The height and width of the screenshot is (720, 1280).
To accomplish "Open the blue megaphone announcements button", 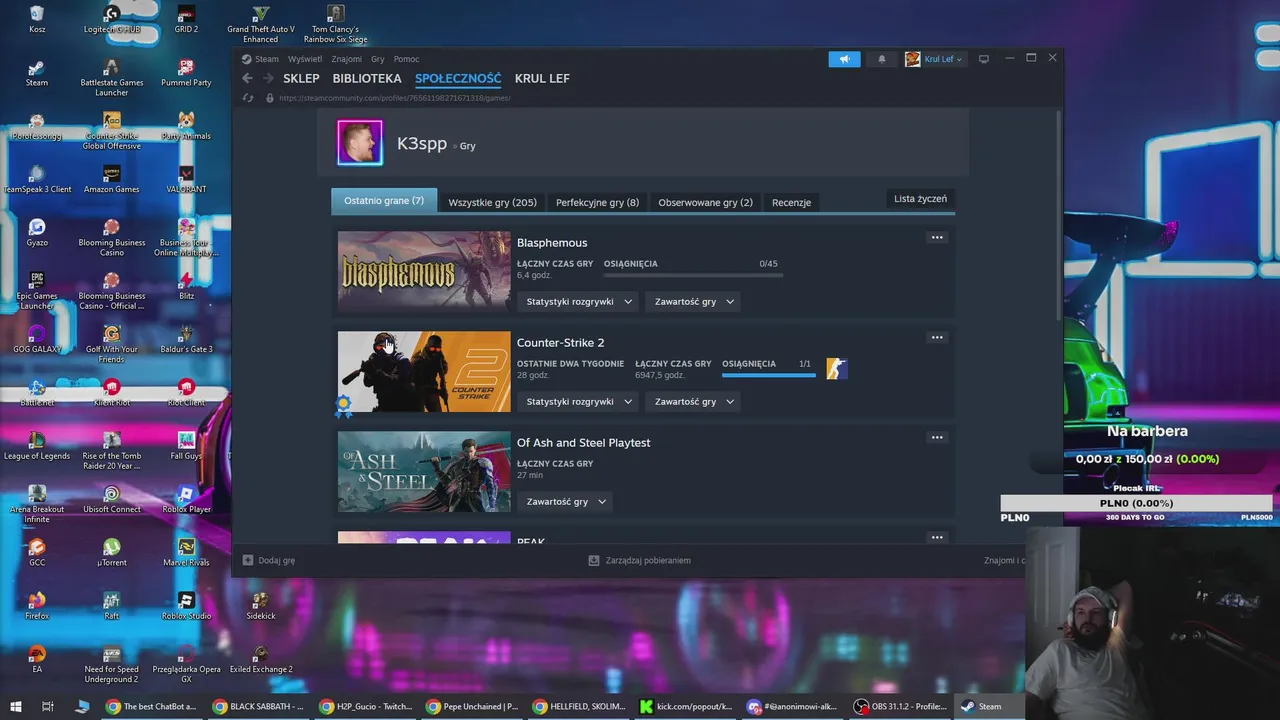I will (x=844, y=59).
